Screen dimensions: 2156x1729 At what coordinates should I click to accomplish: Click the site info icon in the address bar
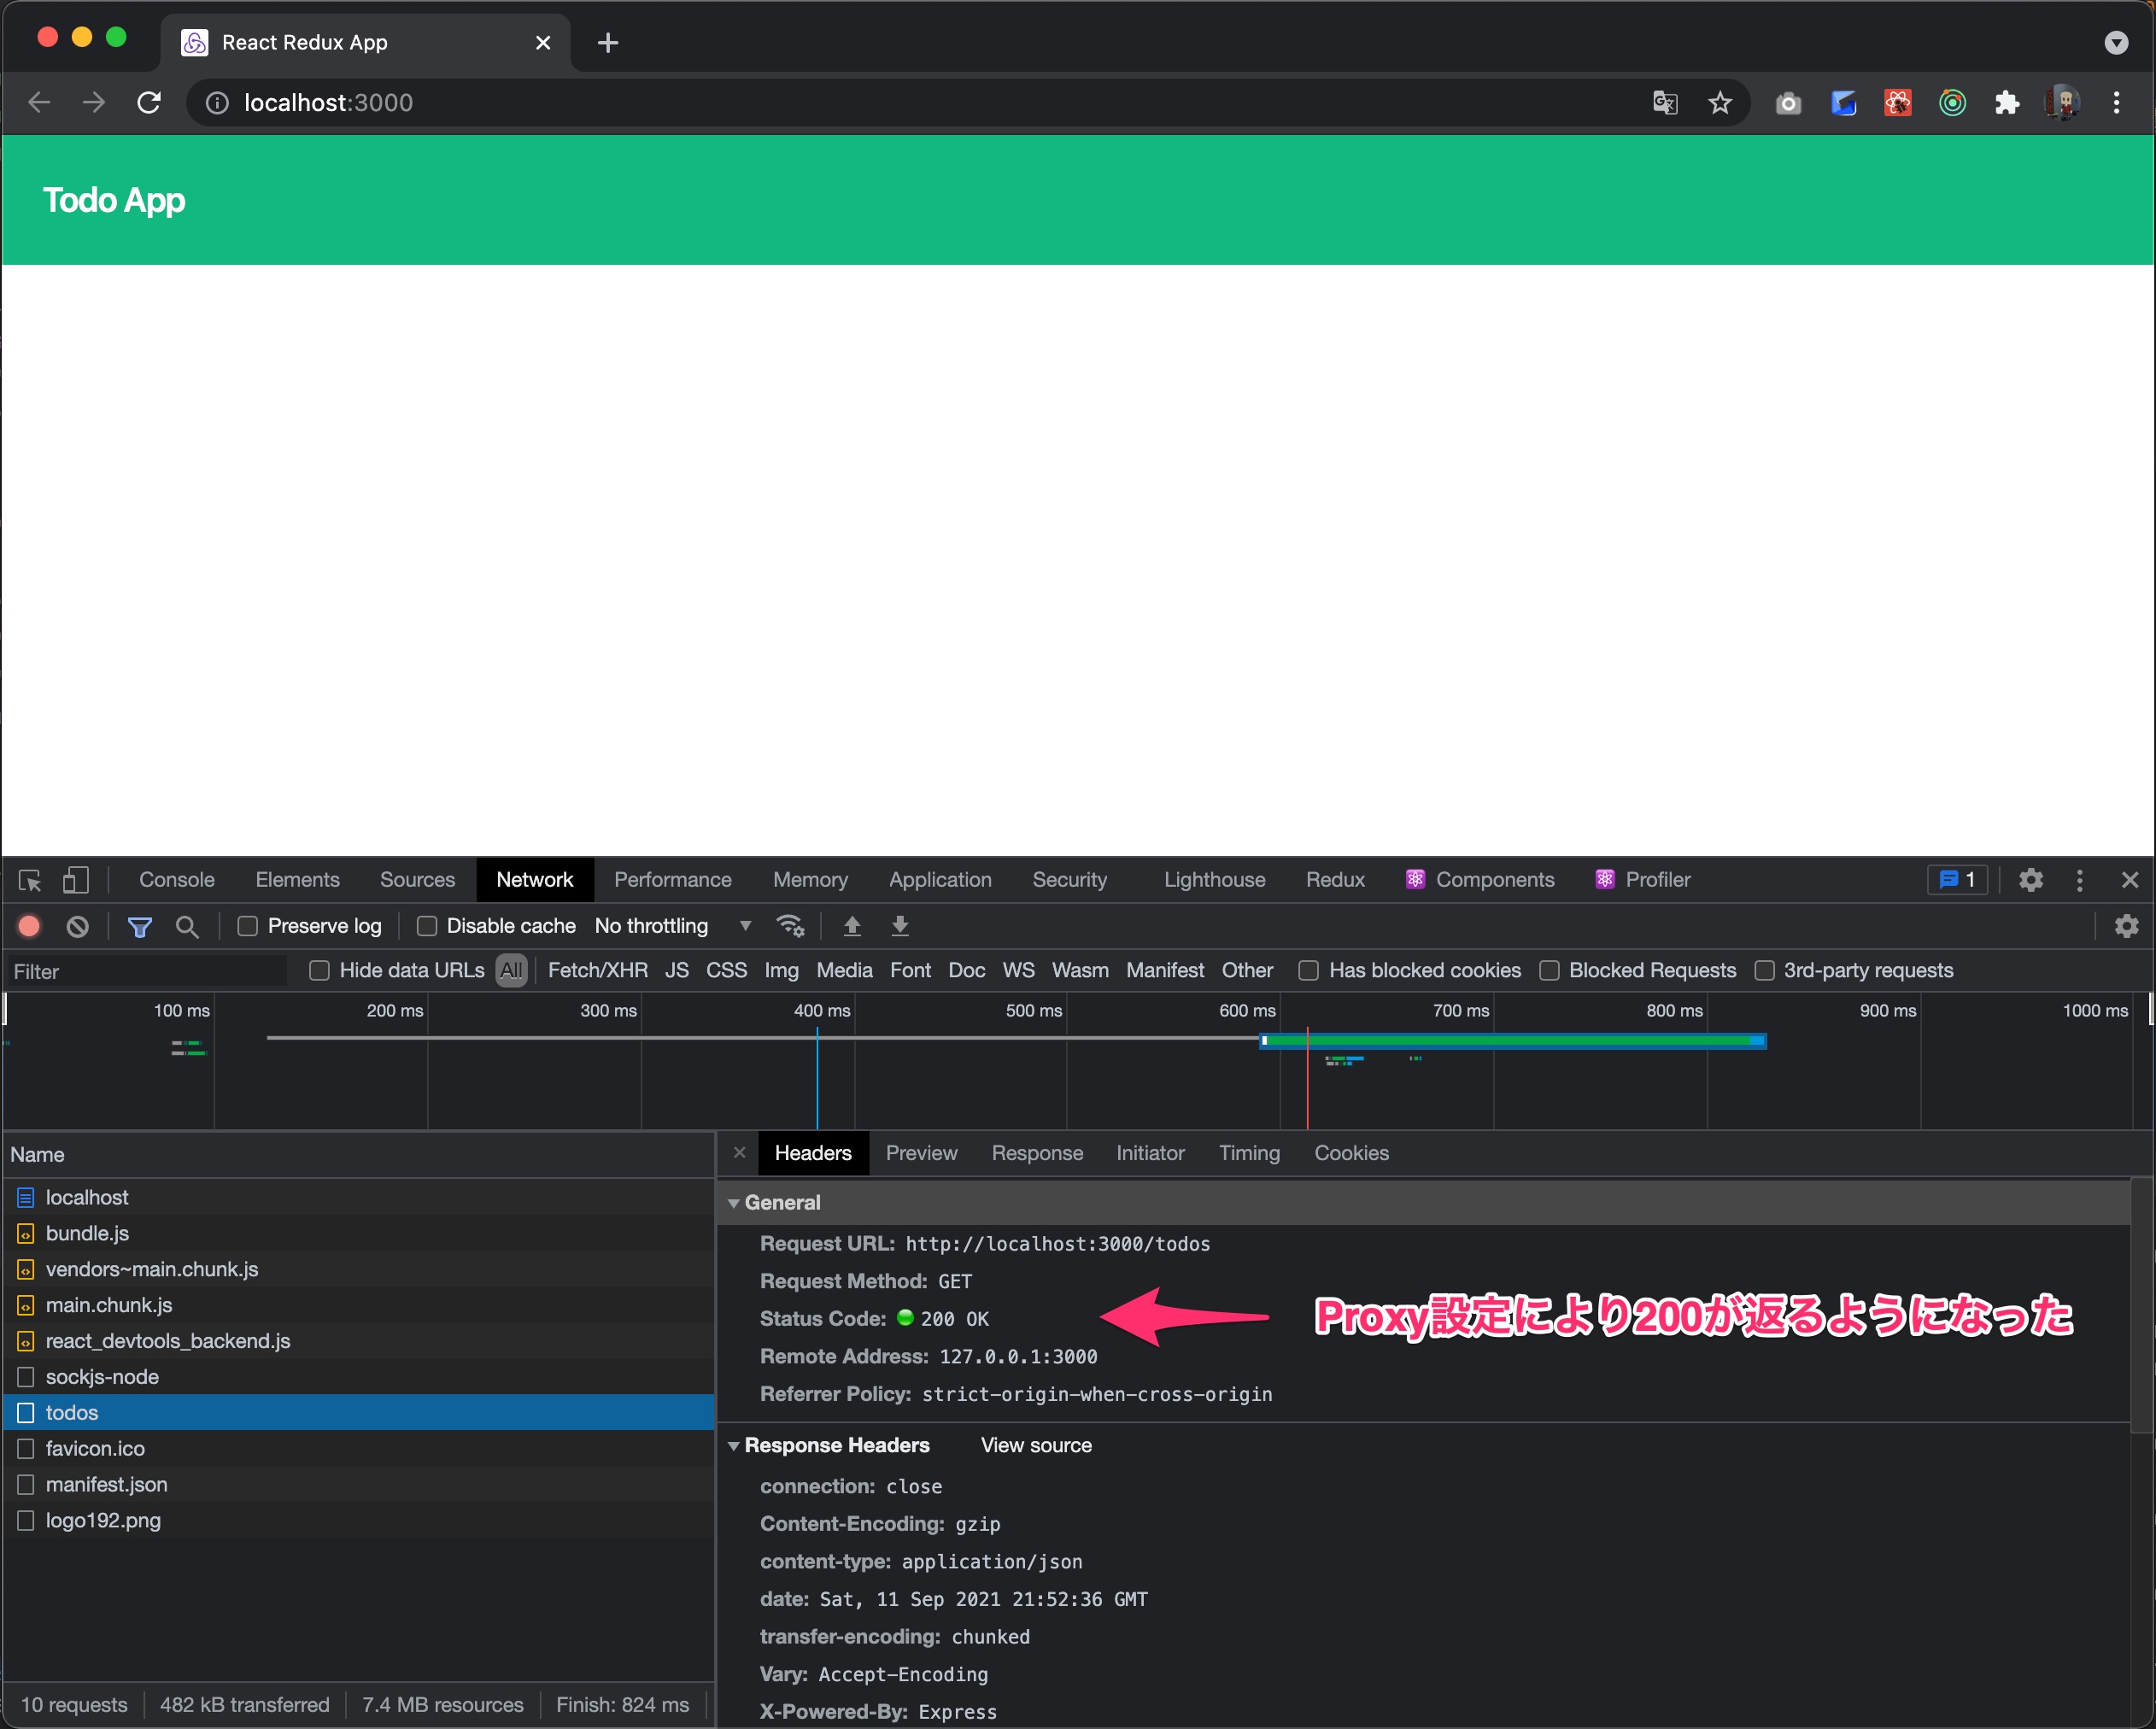click(217, 103)
